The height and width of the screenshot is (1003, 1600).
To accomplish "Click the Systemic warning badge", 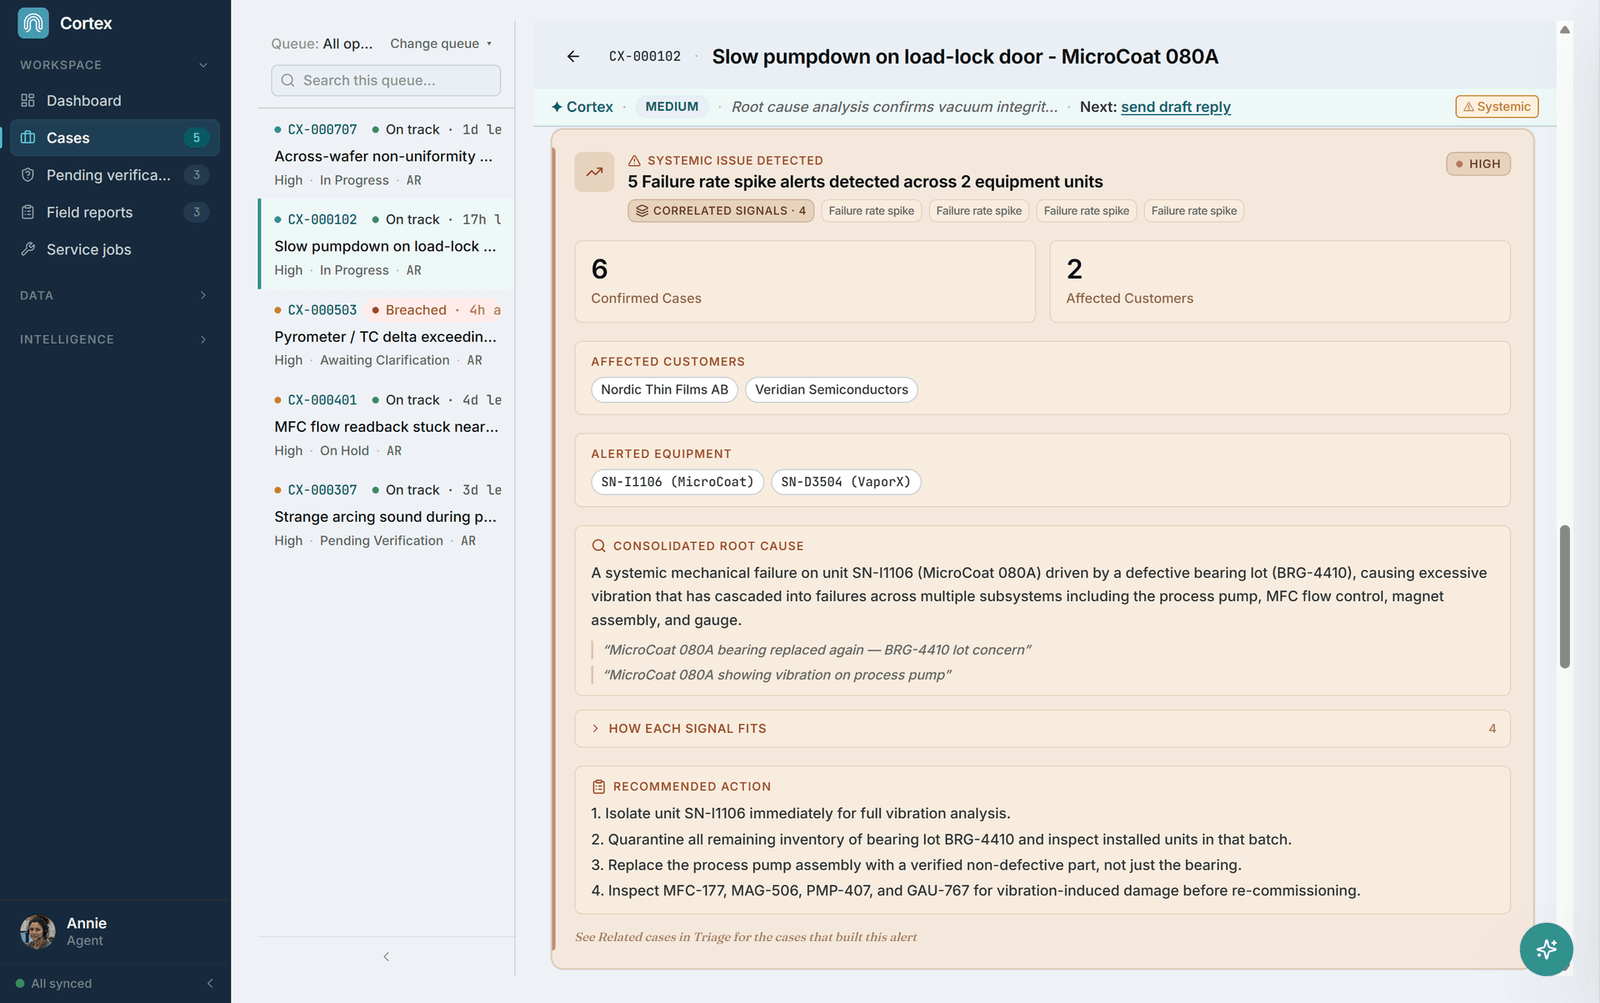I will click(x=1497, y=107).
